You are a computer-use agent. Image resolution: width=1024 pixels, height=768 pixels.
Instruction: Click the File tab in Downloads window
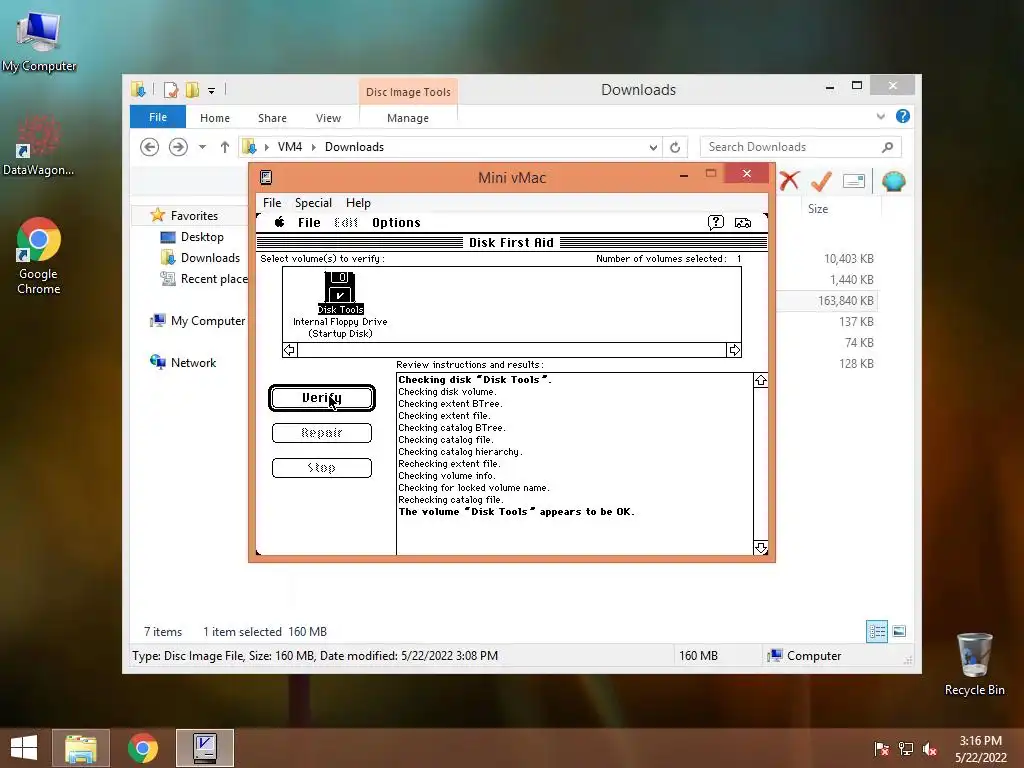(x=158, y=117)
